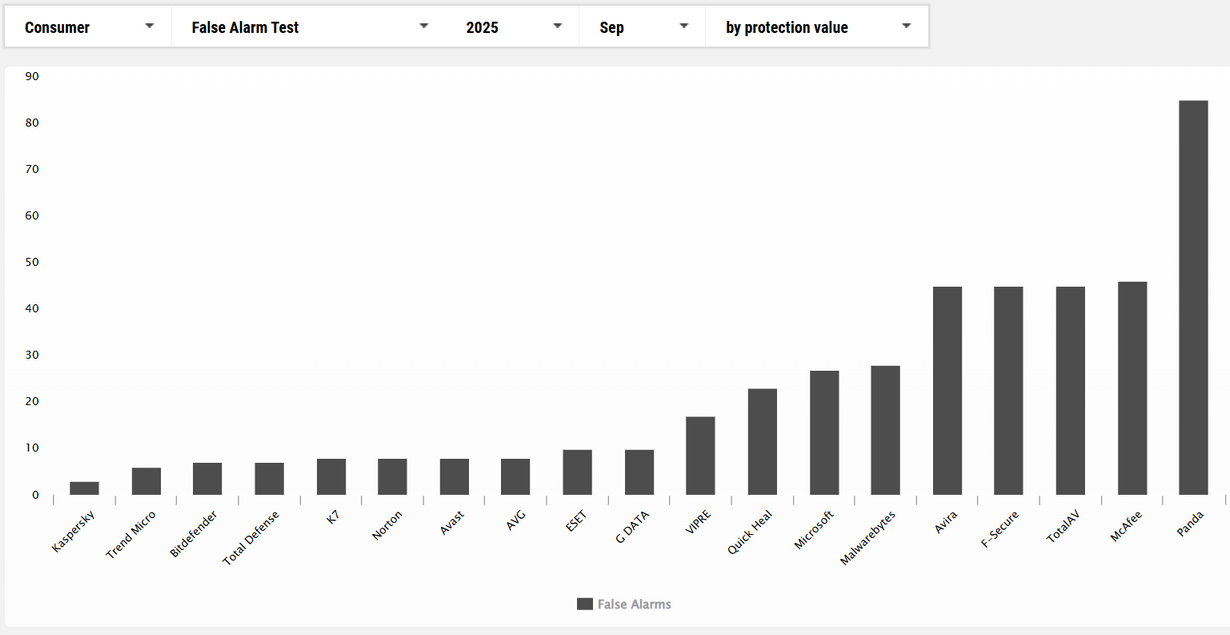This screenshot has height=635, width=1230.
Task: Click the 90 value on y-axis
Action: click(32, 76)
